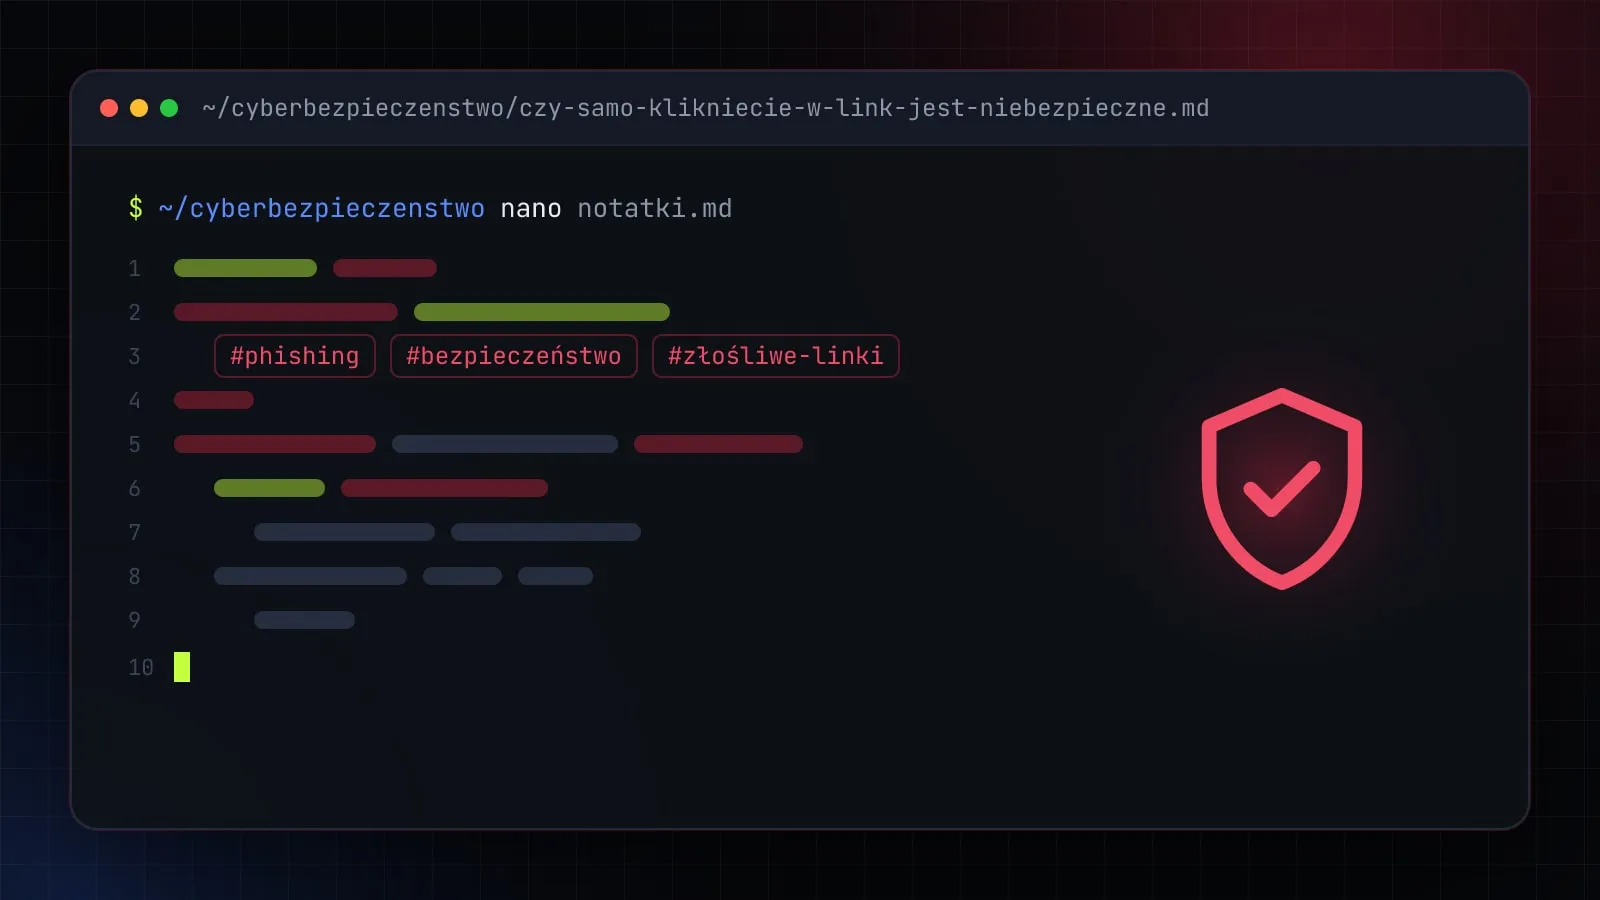1600x900 pixels.
Task: Select the #złośliwe-linki tag
Action: 776,356
